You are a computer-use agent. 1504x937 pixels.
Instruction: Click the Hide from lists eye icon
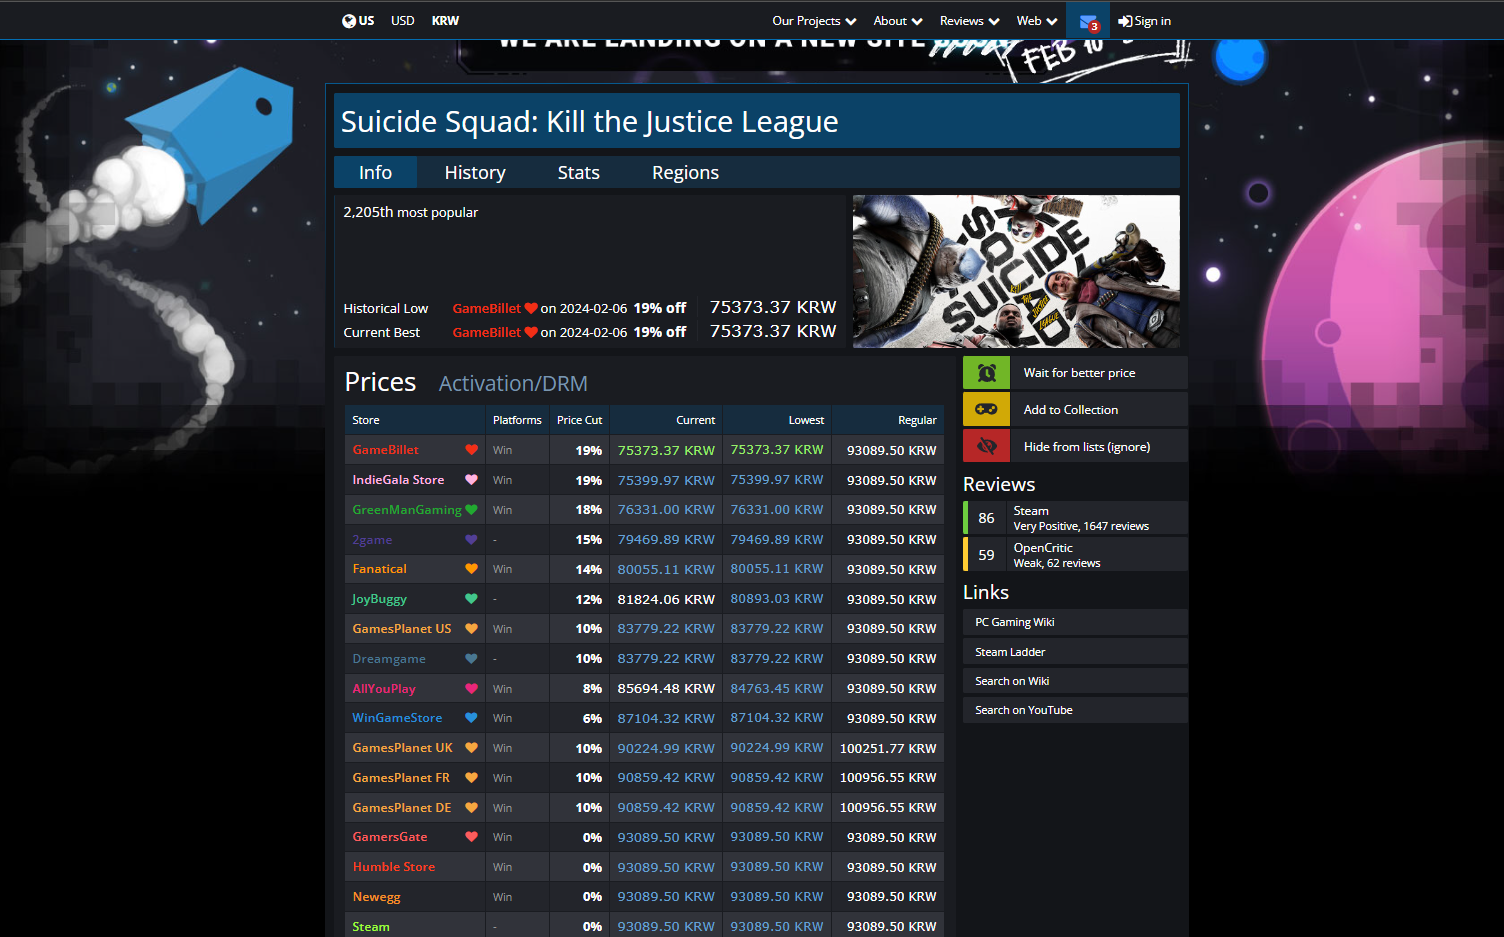coord(986,446)
